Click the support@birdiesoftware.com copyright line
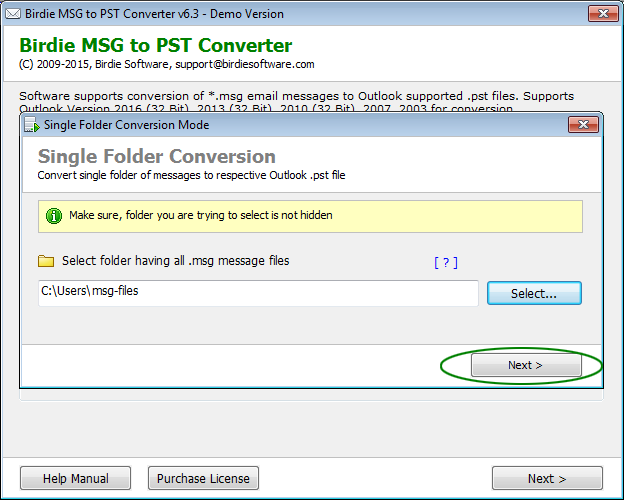This screenshot has height=500, width=624. click(167, 64)
